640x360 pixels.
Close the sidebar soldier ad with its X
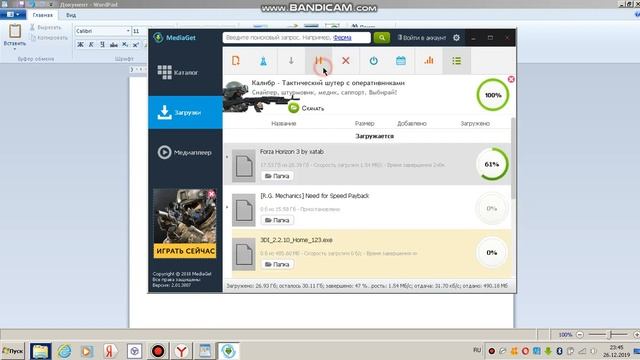point(211,193)
